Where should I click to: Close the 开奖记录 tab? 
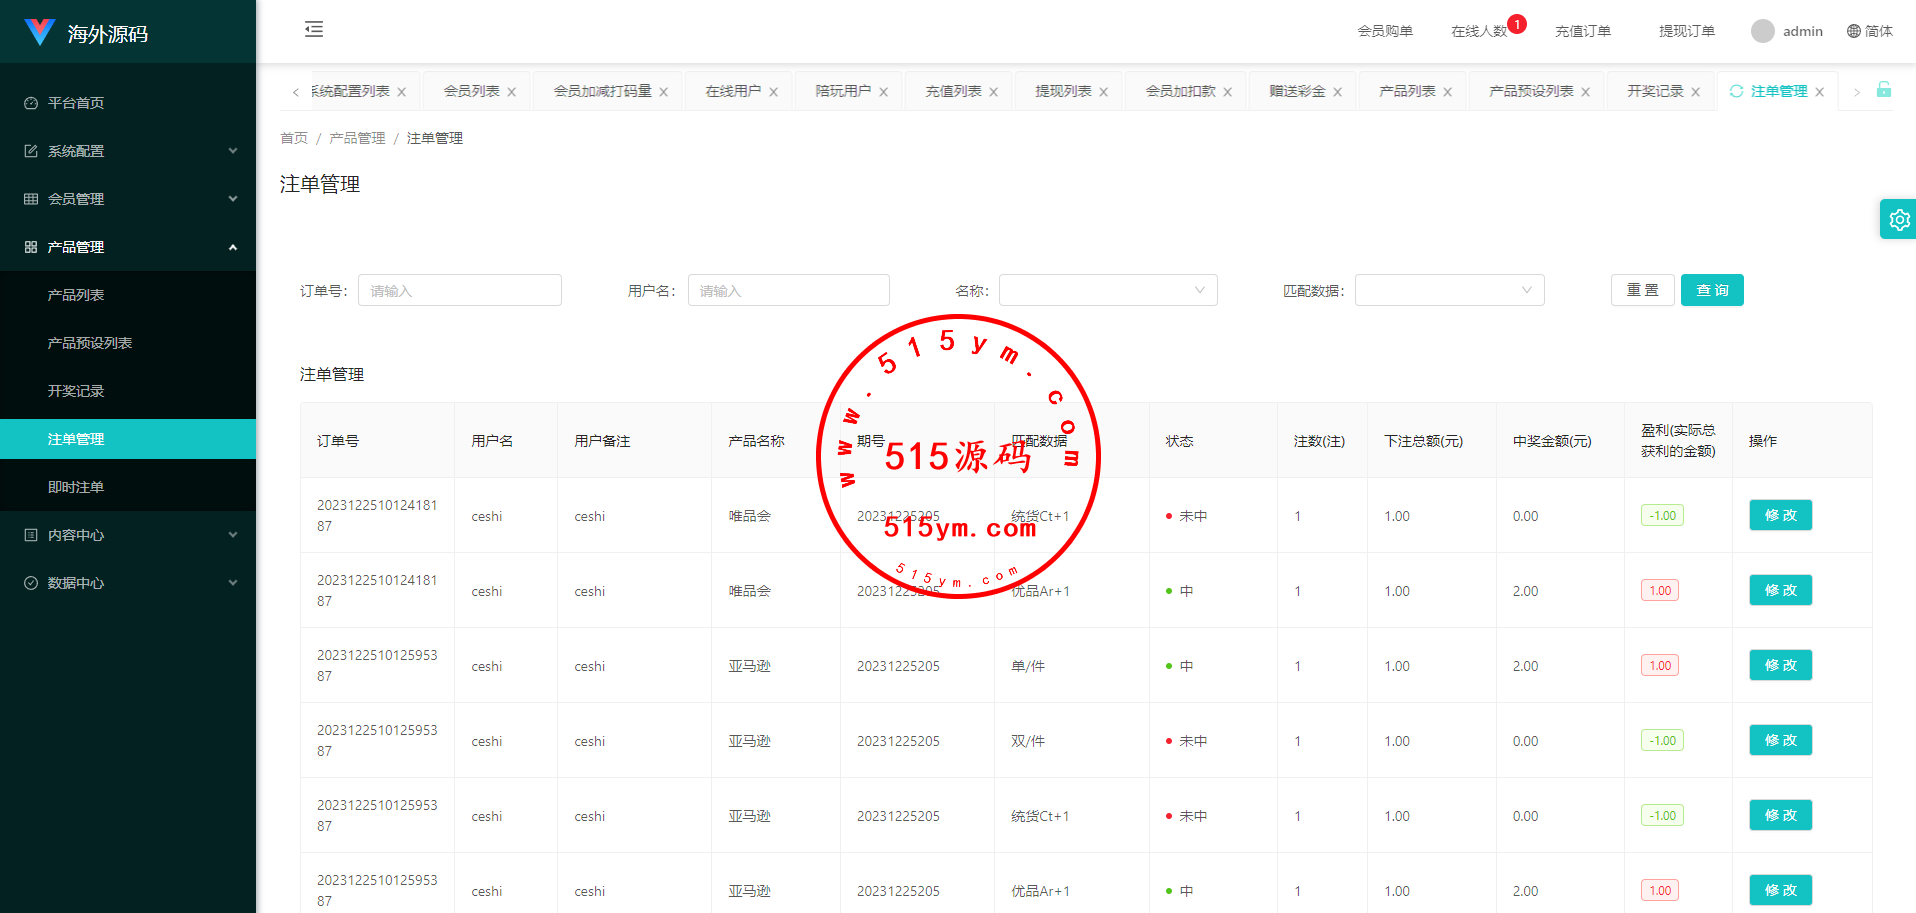1695,92
